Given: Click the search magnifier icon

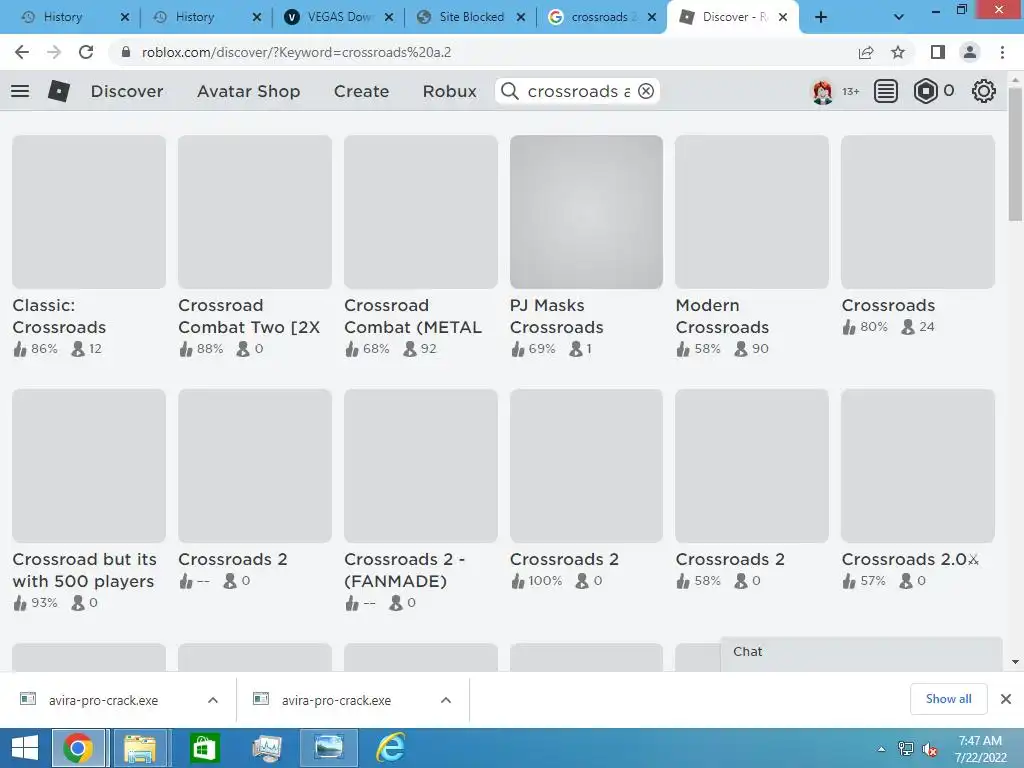Looking at the screenshot, I should click(510, 91).
